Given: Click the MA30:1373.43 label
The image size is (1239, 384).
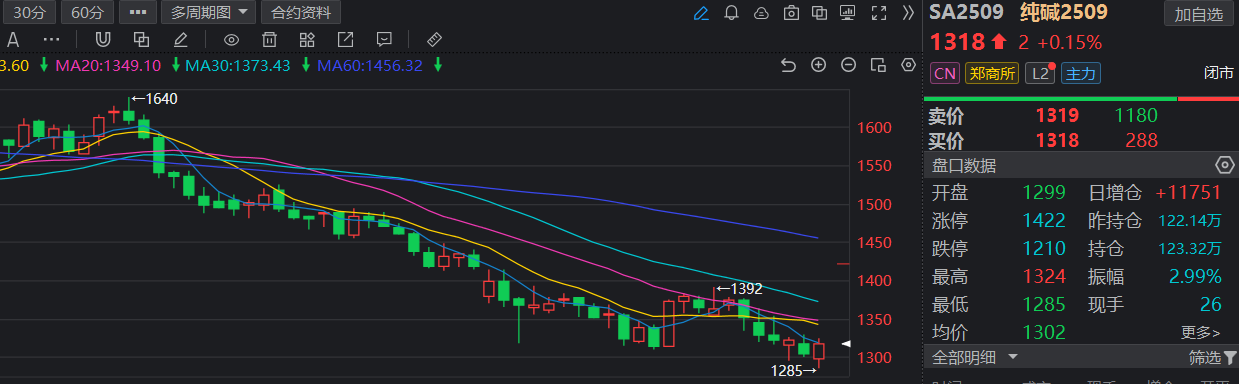Looking at the screenshot, I should pos(238,65).
